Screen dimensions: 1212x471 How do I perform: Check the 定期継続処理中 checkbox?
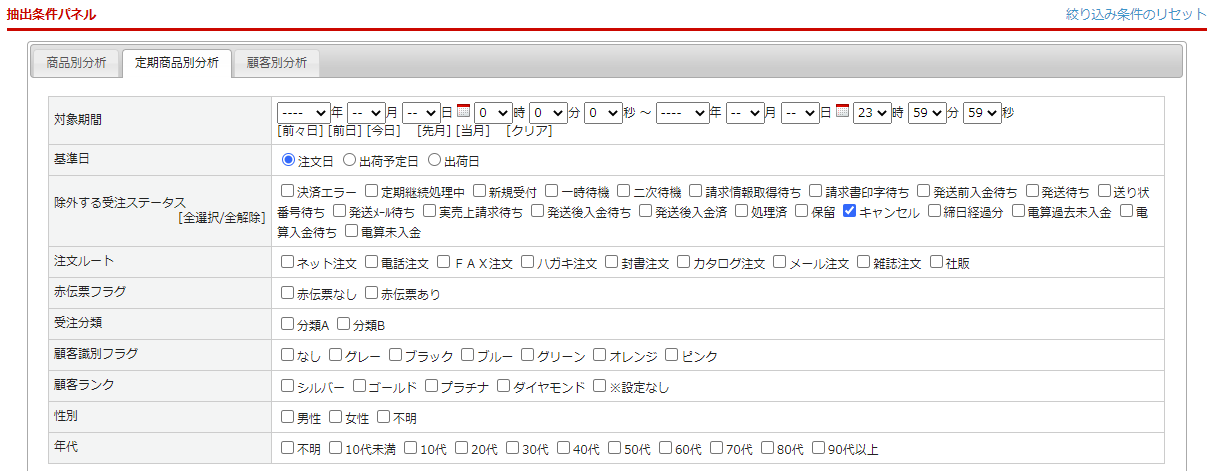[372, 190]
